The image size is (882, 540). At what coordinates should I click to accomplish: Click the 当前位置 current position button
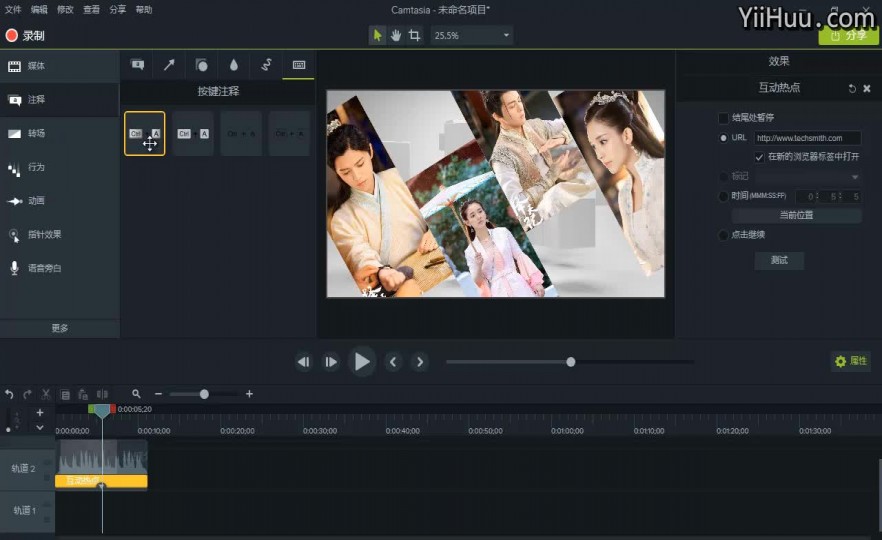[796, 215]
